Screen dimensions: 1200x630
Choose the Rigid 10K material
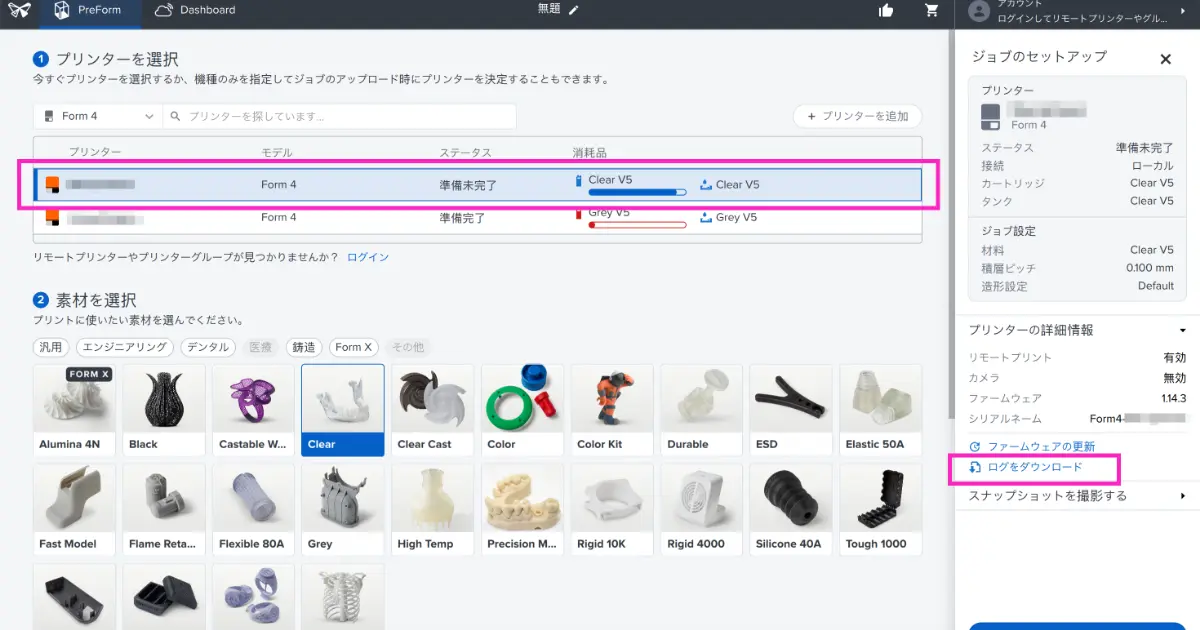612,510
